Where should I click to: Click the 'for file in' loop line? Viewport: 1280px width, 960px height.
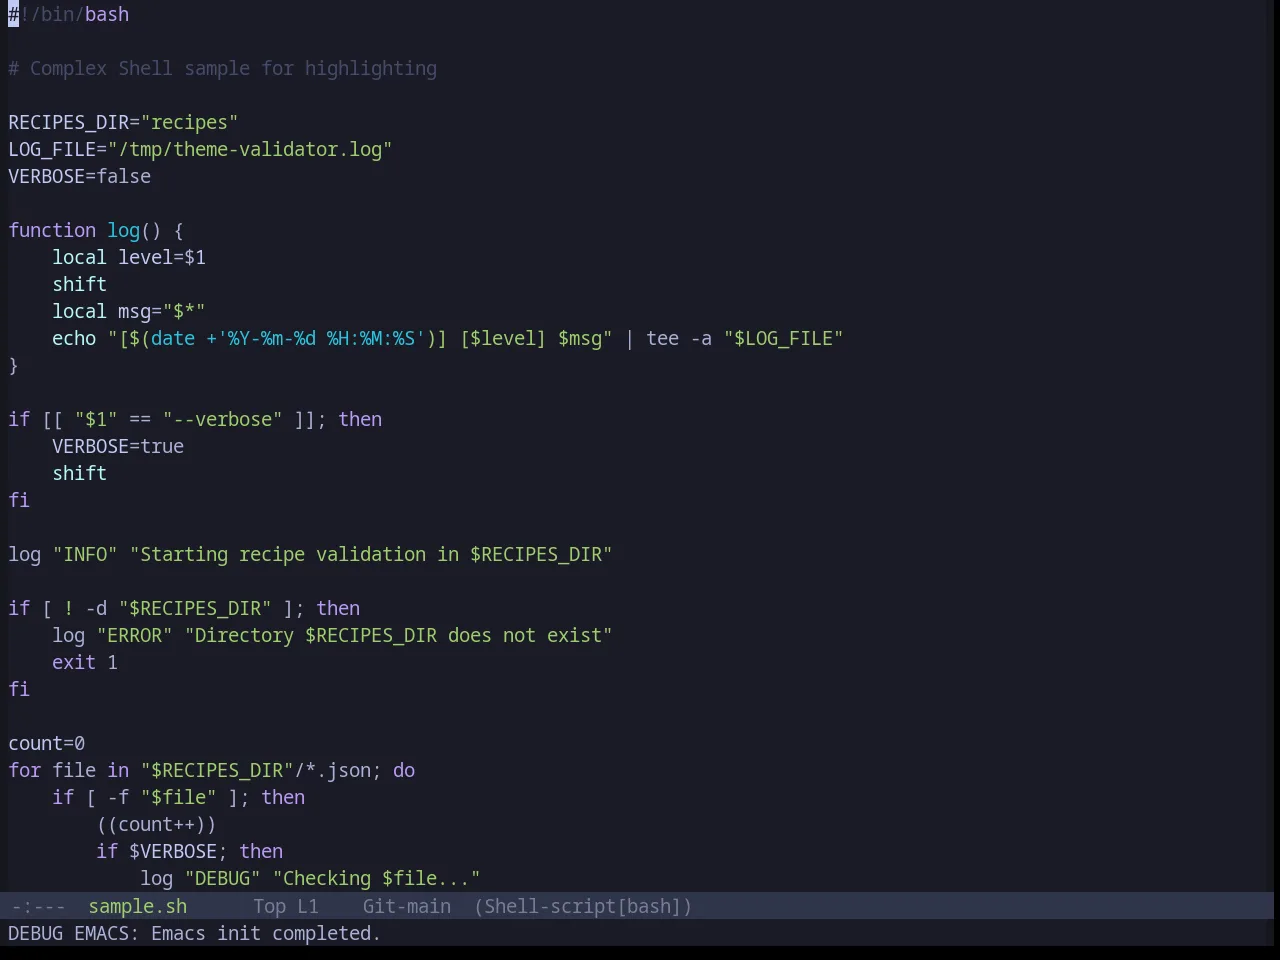[x=212, y=770]
